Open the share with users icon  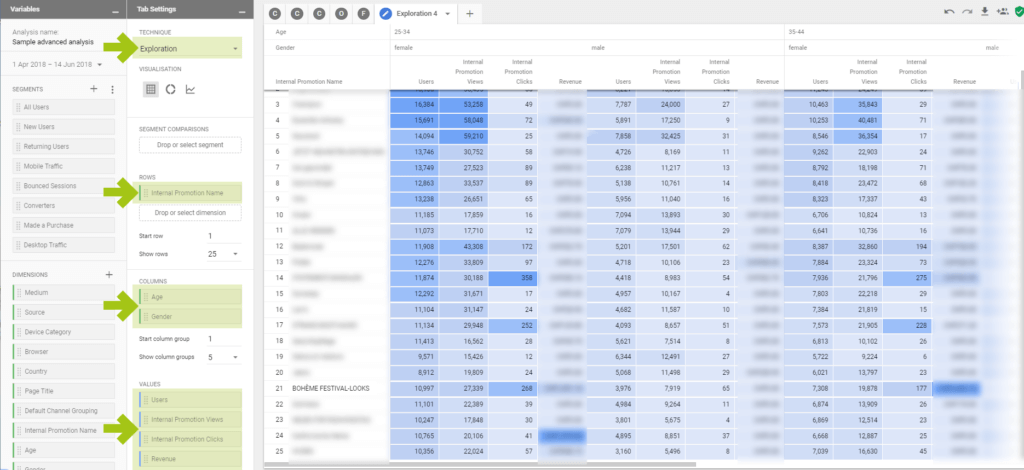(1002, 12)
